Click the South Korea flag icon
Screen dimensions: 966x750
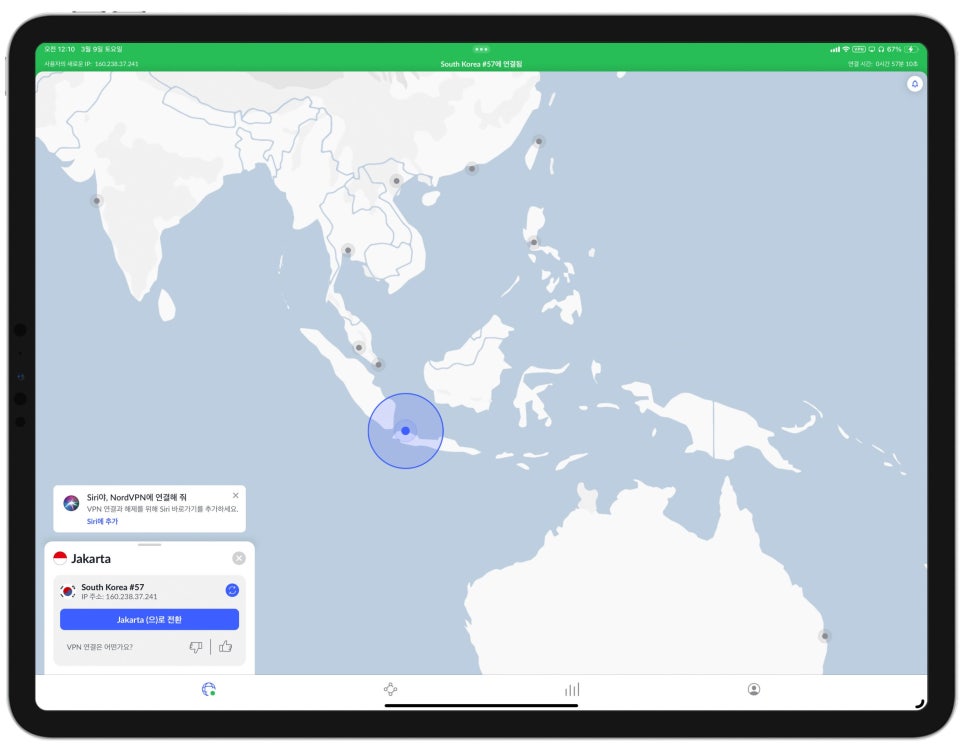click(x=68, y=592)
